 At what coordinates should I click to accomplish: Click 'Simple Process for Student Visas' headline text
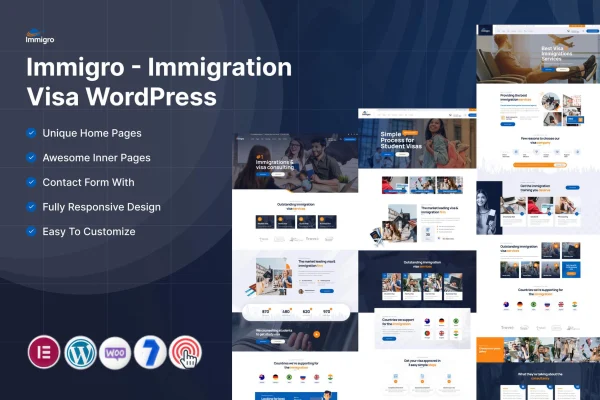pyautogui.click(x=401, y=140)
